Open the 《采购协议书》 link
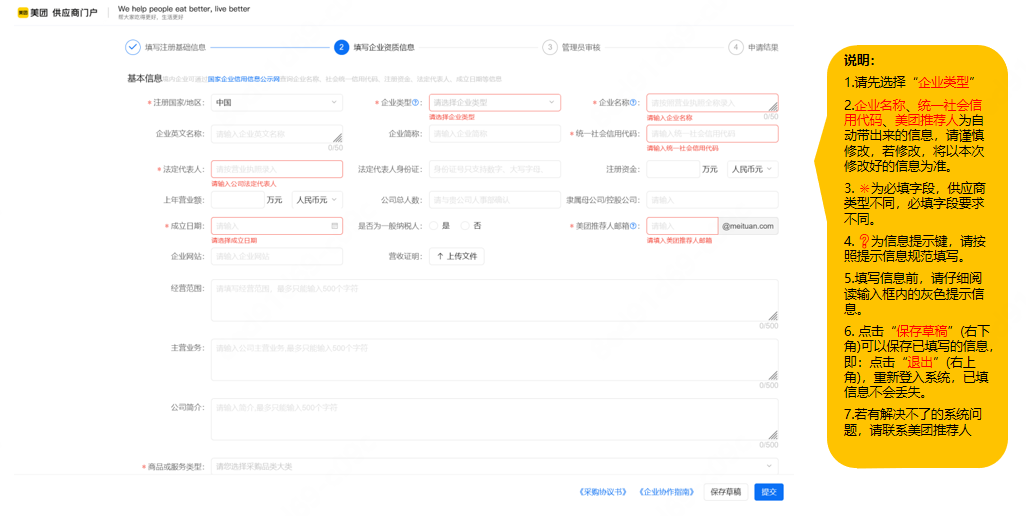Image resolution: width=1026 pixels, height=516 pixels. pyautogui.click(x=603, y=492)
